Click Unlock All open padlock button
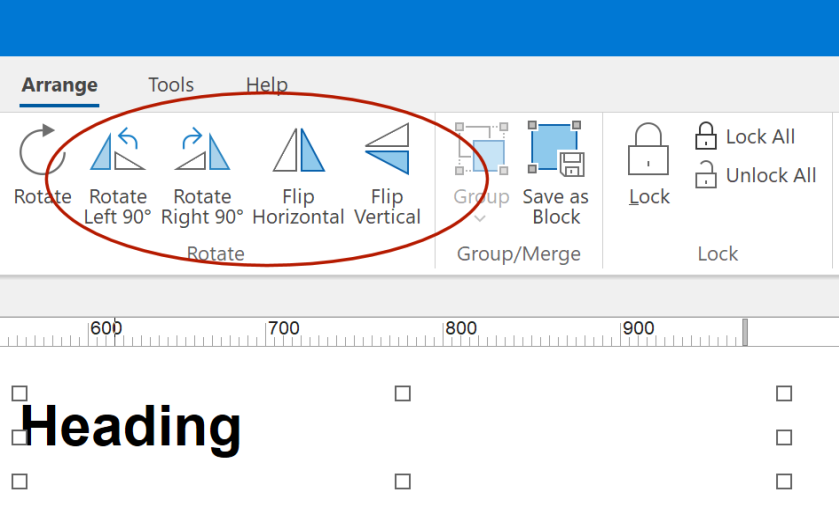 pyautogui.click(x=755, y=175)
